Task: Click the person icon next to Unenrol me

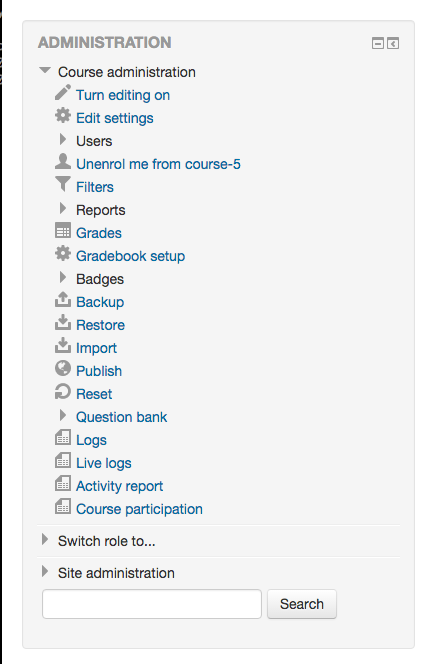Action: pyautogui.click(x=63, y=161)
